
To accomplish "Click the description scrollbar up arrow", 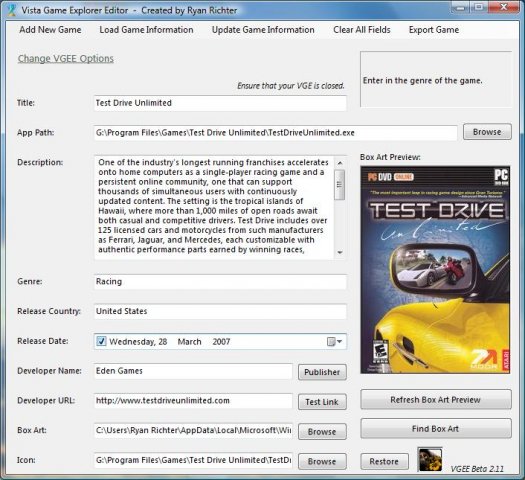I will tap(340, 163).
